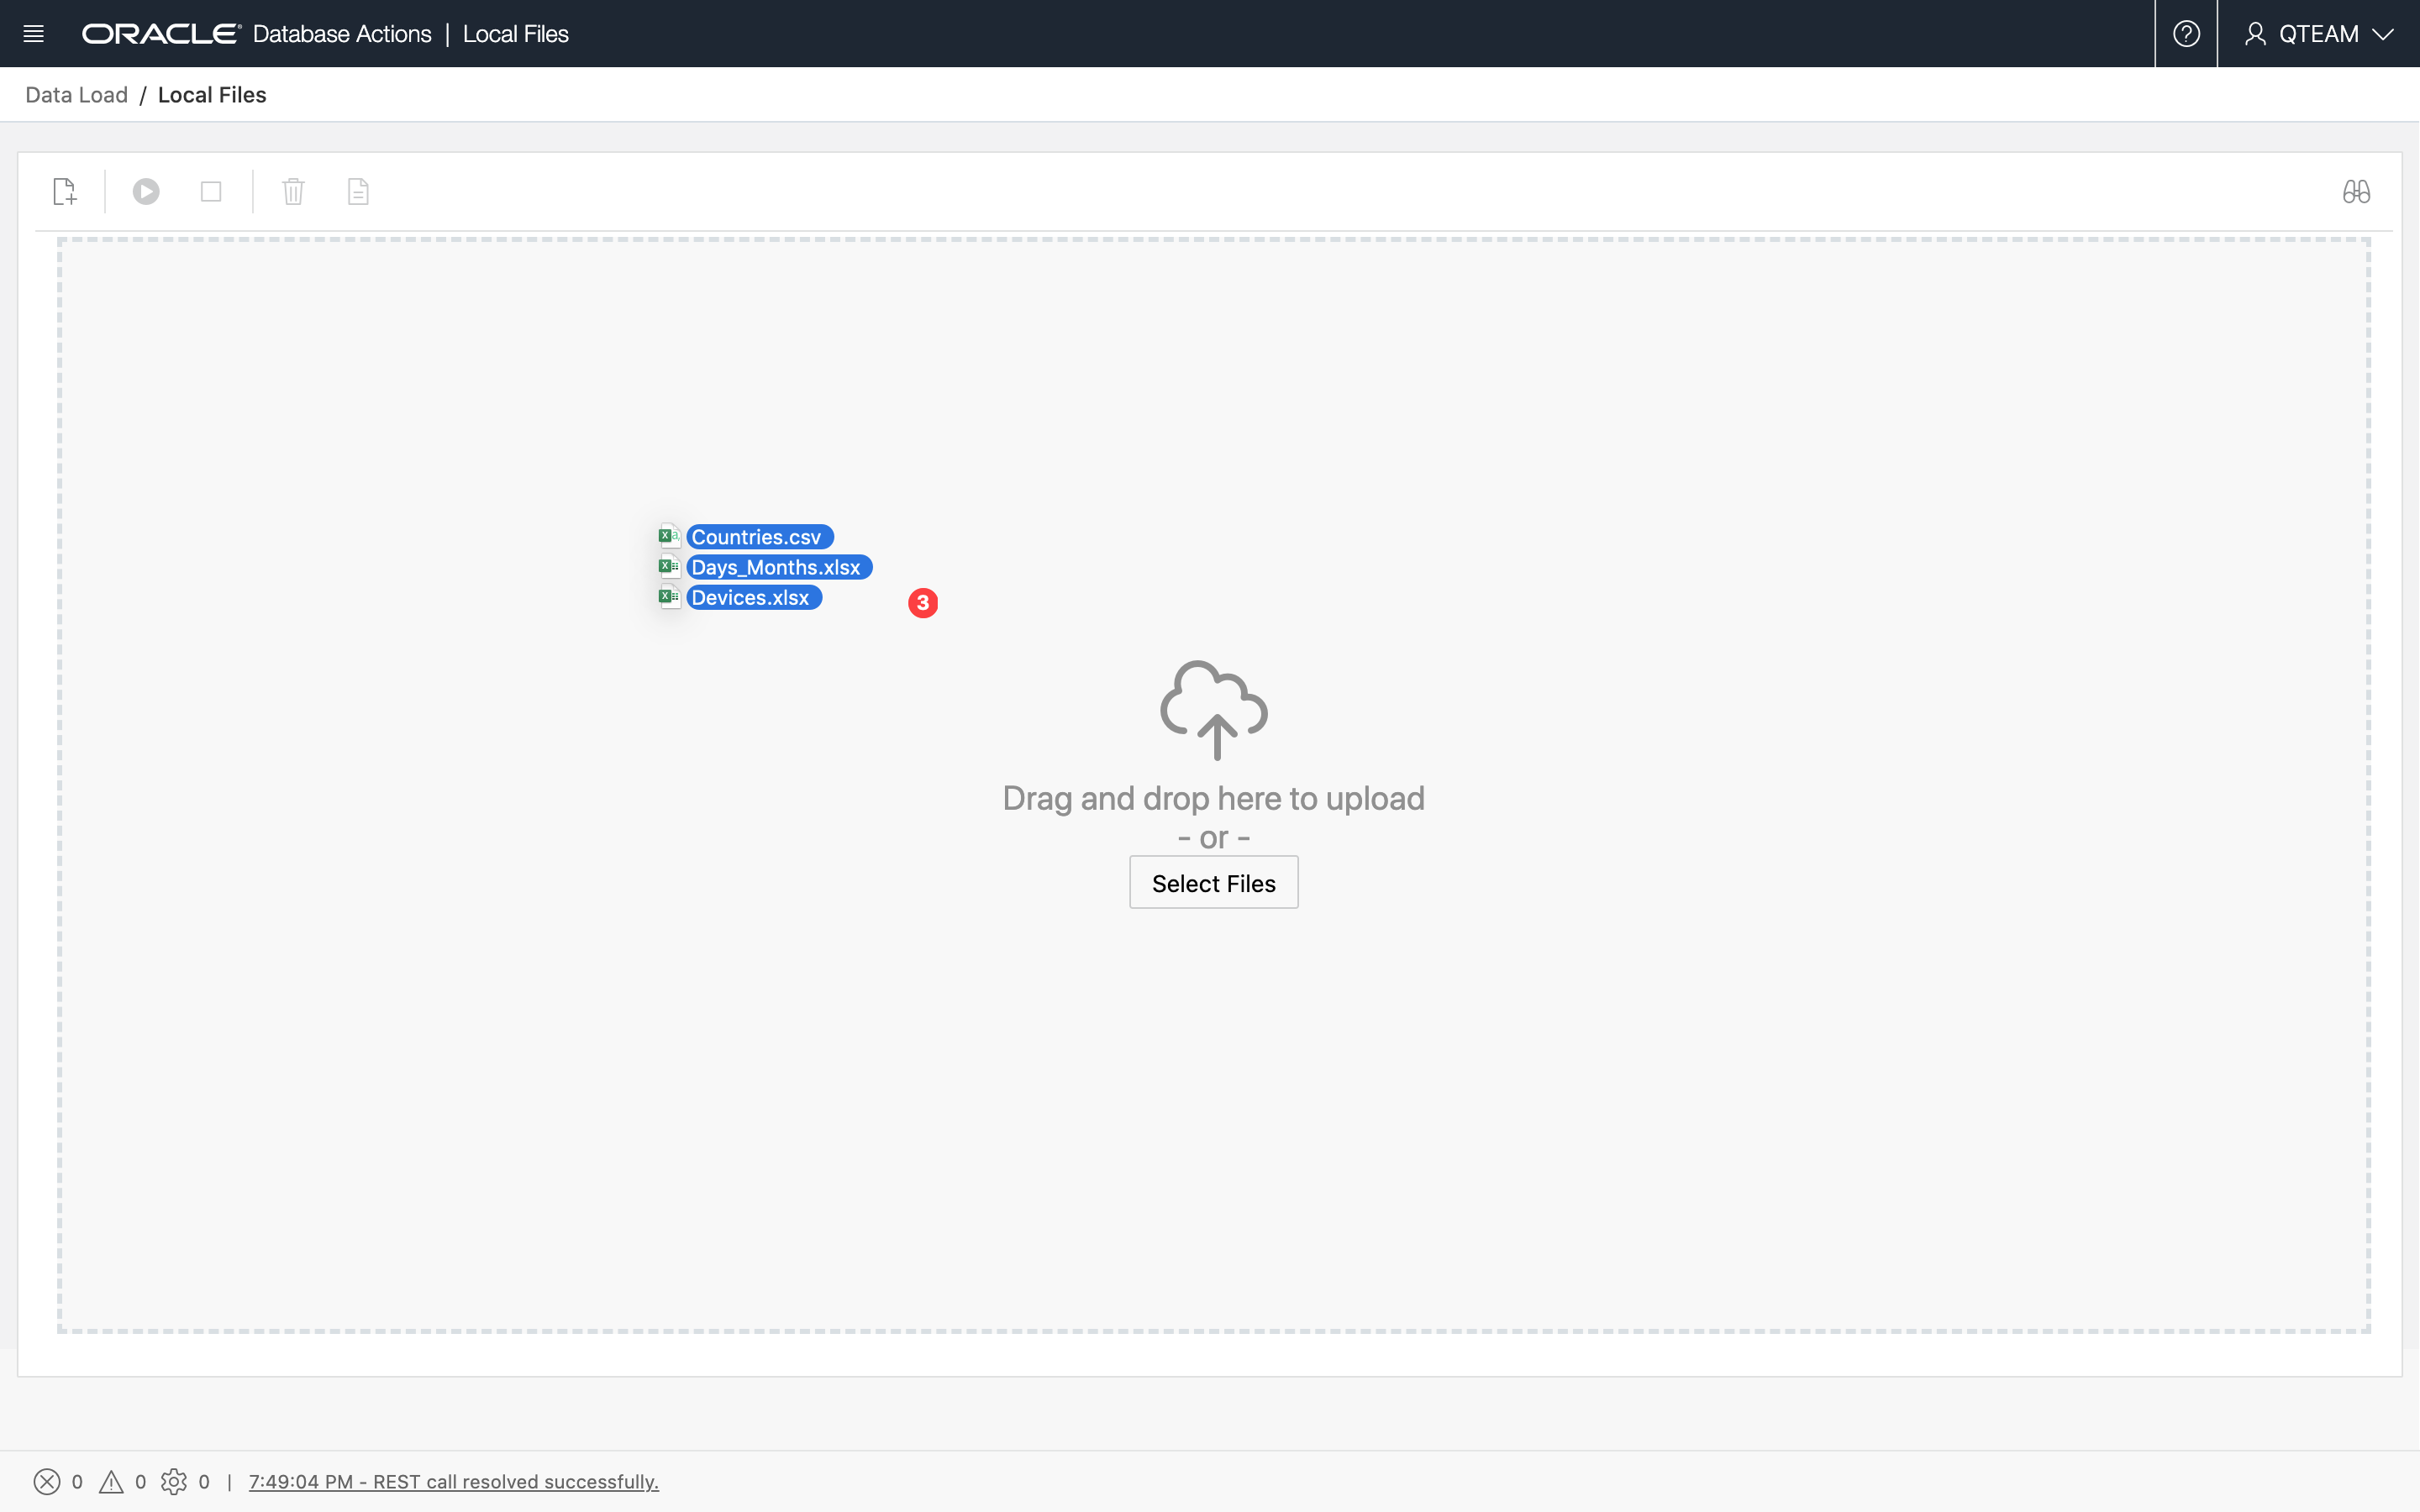Image resolution: width=2420 pixels, height=1512 pixels.
Task: Click the add file toolbar icon
Action: [65, 191]
